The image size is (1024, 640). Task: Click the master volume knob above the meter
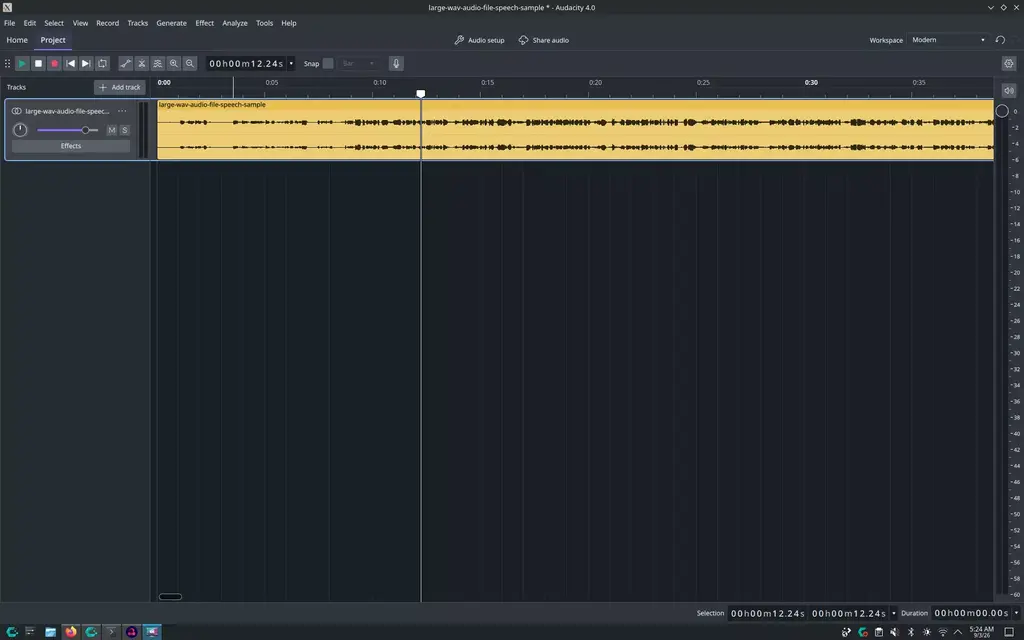[x=1002, y=111]
